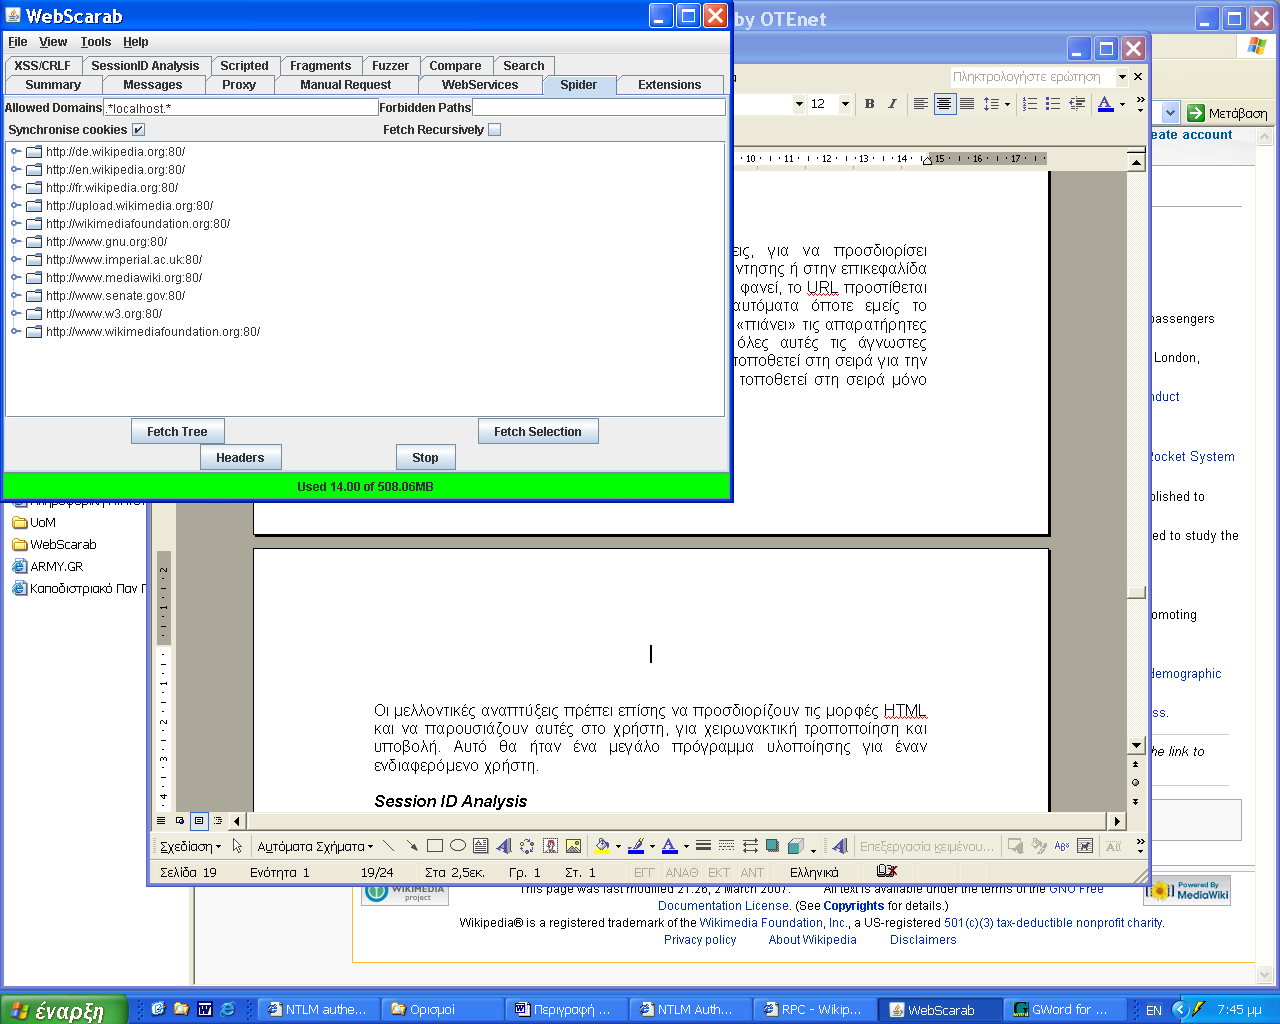
Task: Open the Σχεδίαση drawing menu dropdown
Action: 190,846
